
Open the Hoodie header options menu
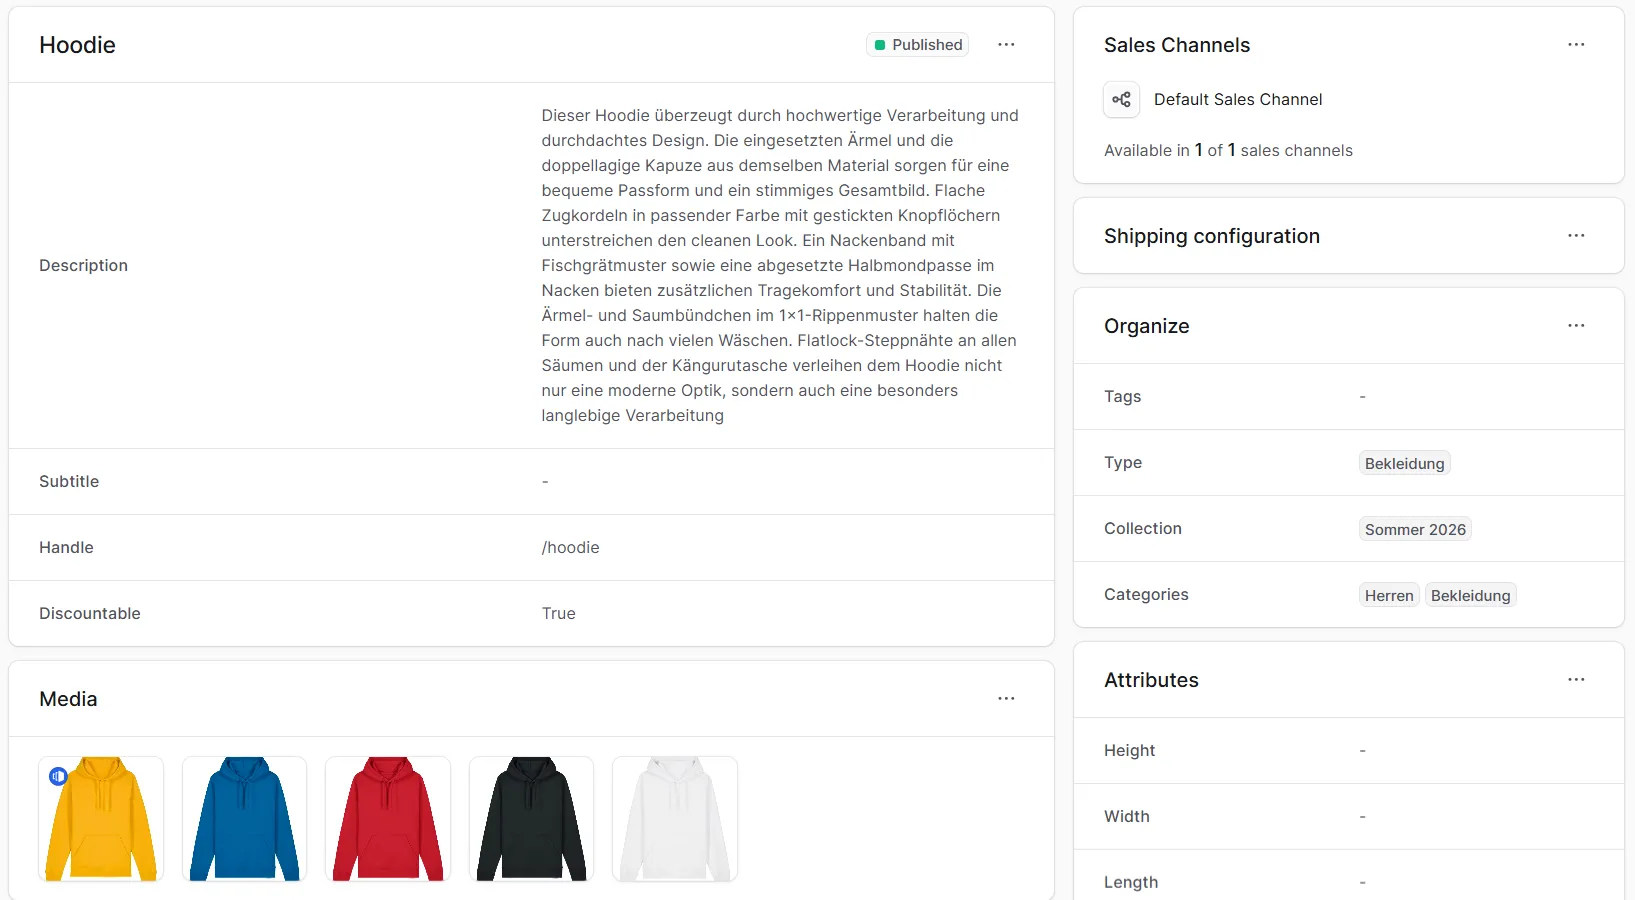pos(1006,44)
